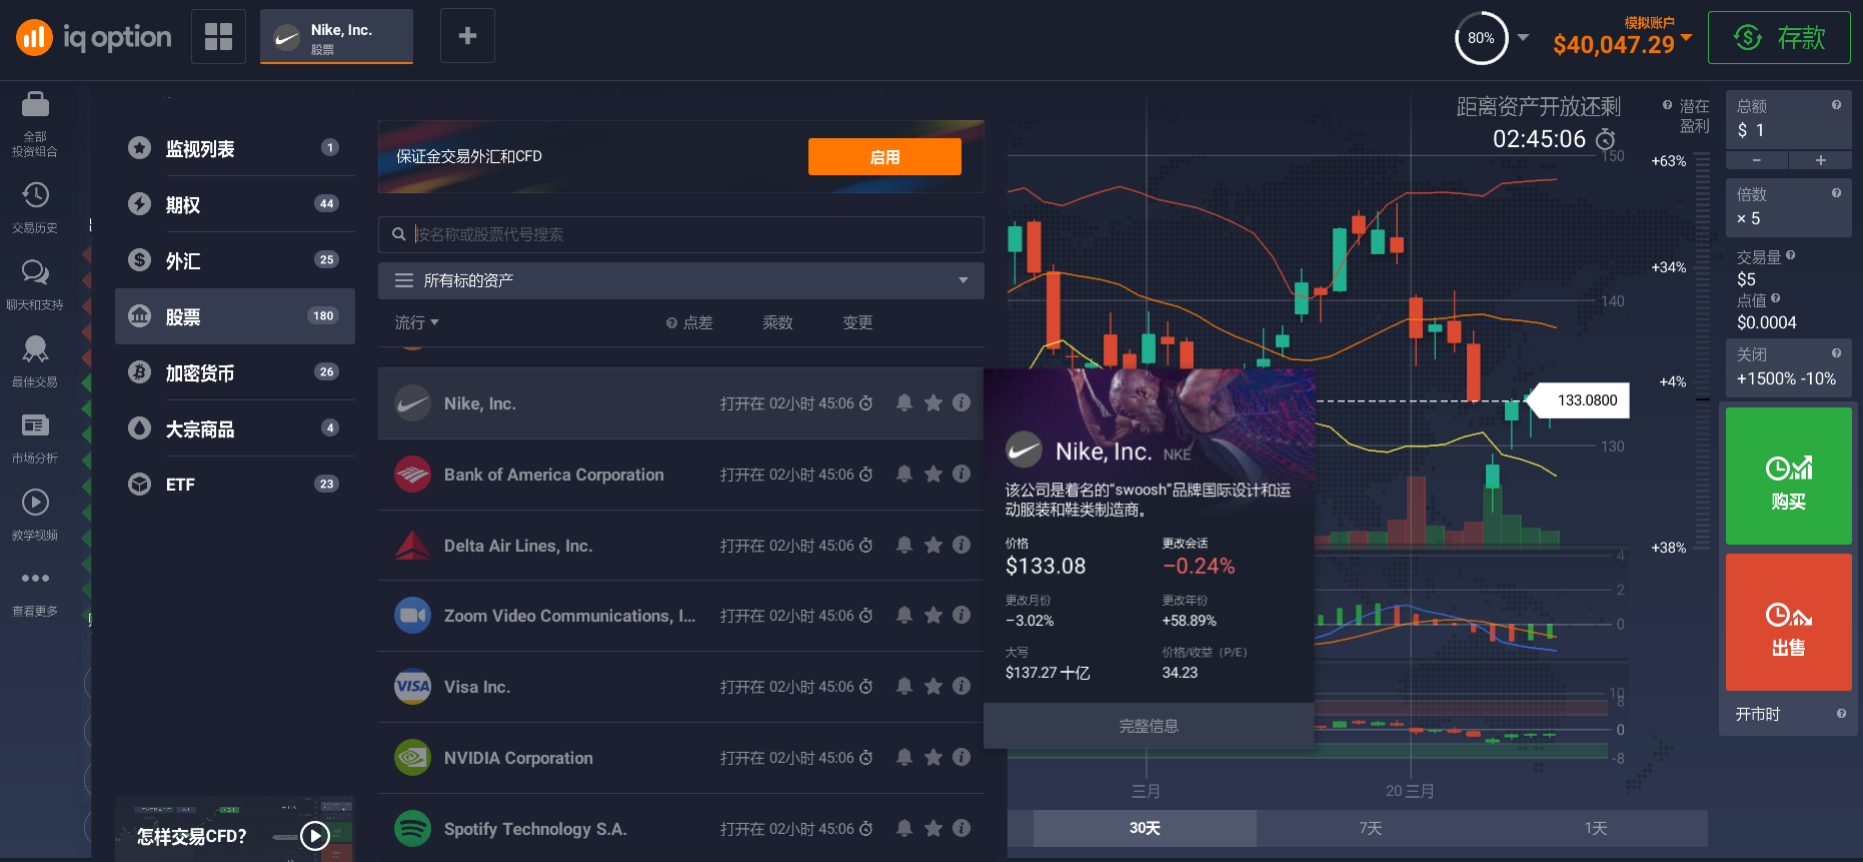Switch to the Nike, Inc. asset tab
Viewport: 1863px width, 862px height.
[337, 37]
